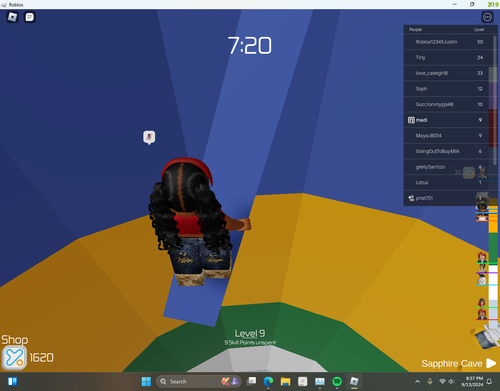Open the chart-style app on taskbar
The height and width of the screenshot is (391, 500).
320,381
